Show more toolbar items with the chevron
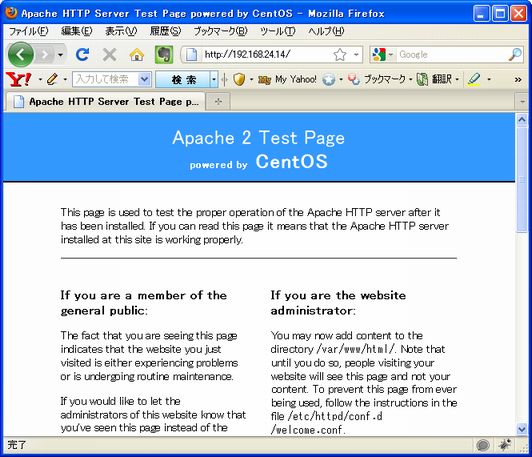 [x=518, y=80]
